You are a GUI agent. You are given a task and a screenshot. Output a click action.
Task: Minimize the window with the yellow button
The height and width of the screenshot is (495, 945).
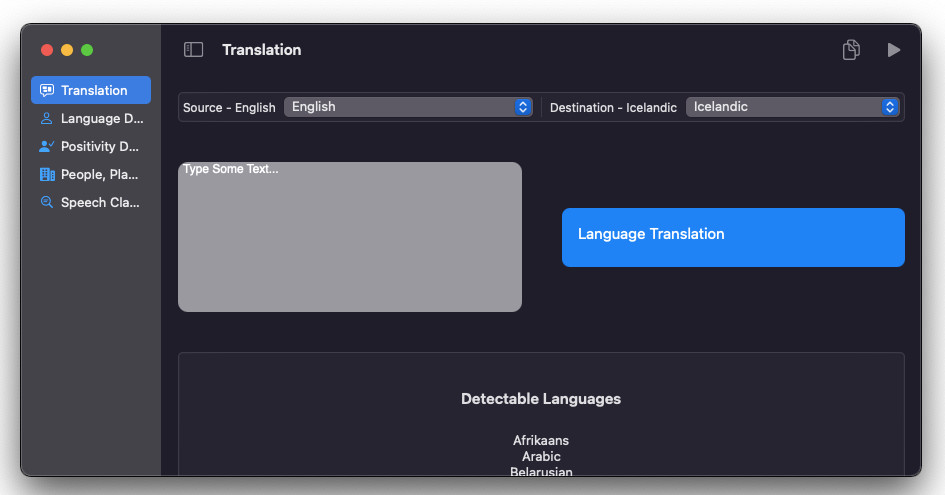[x=67, y=50]
